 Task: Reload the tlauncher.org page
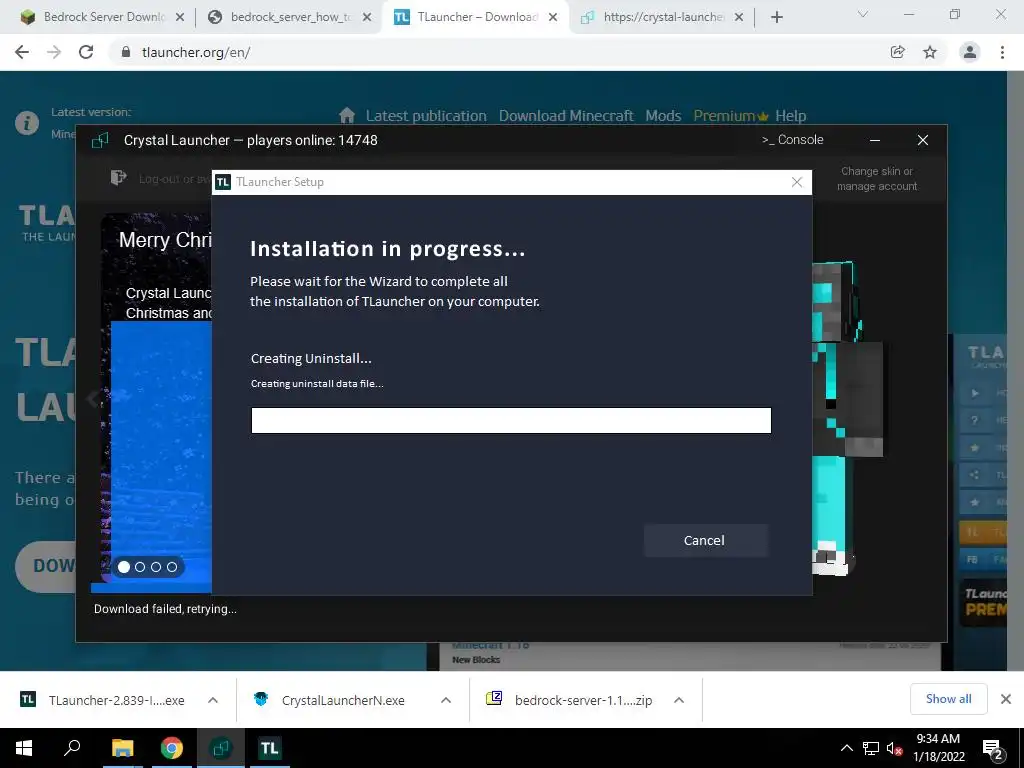(86, 52)
